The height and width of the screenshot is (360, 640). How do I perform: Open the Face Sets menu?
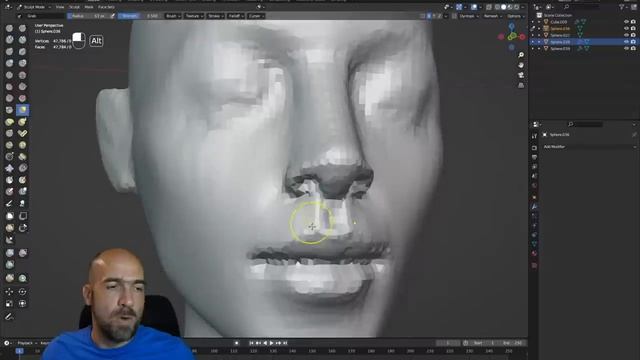(106, 7)
